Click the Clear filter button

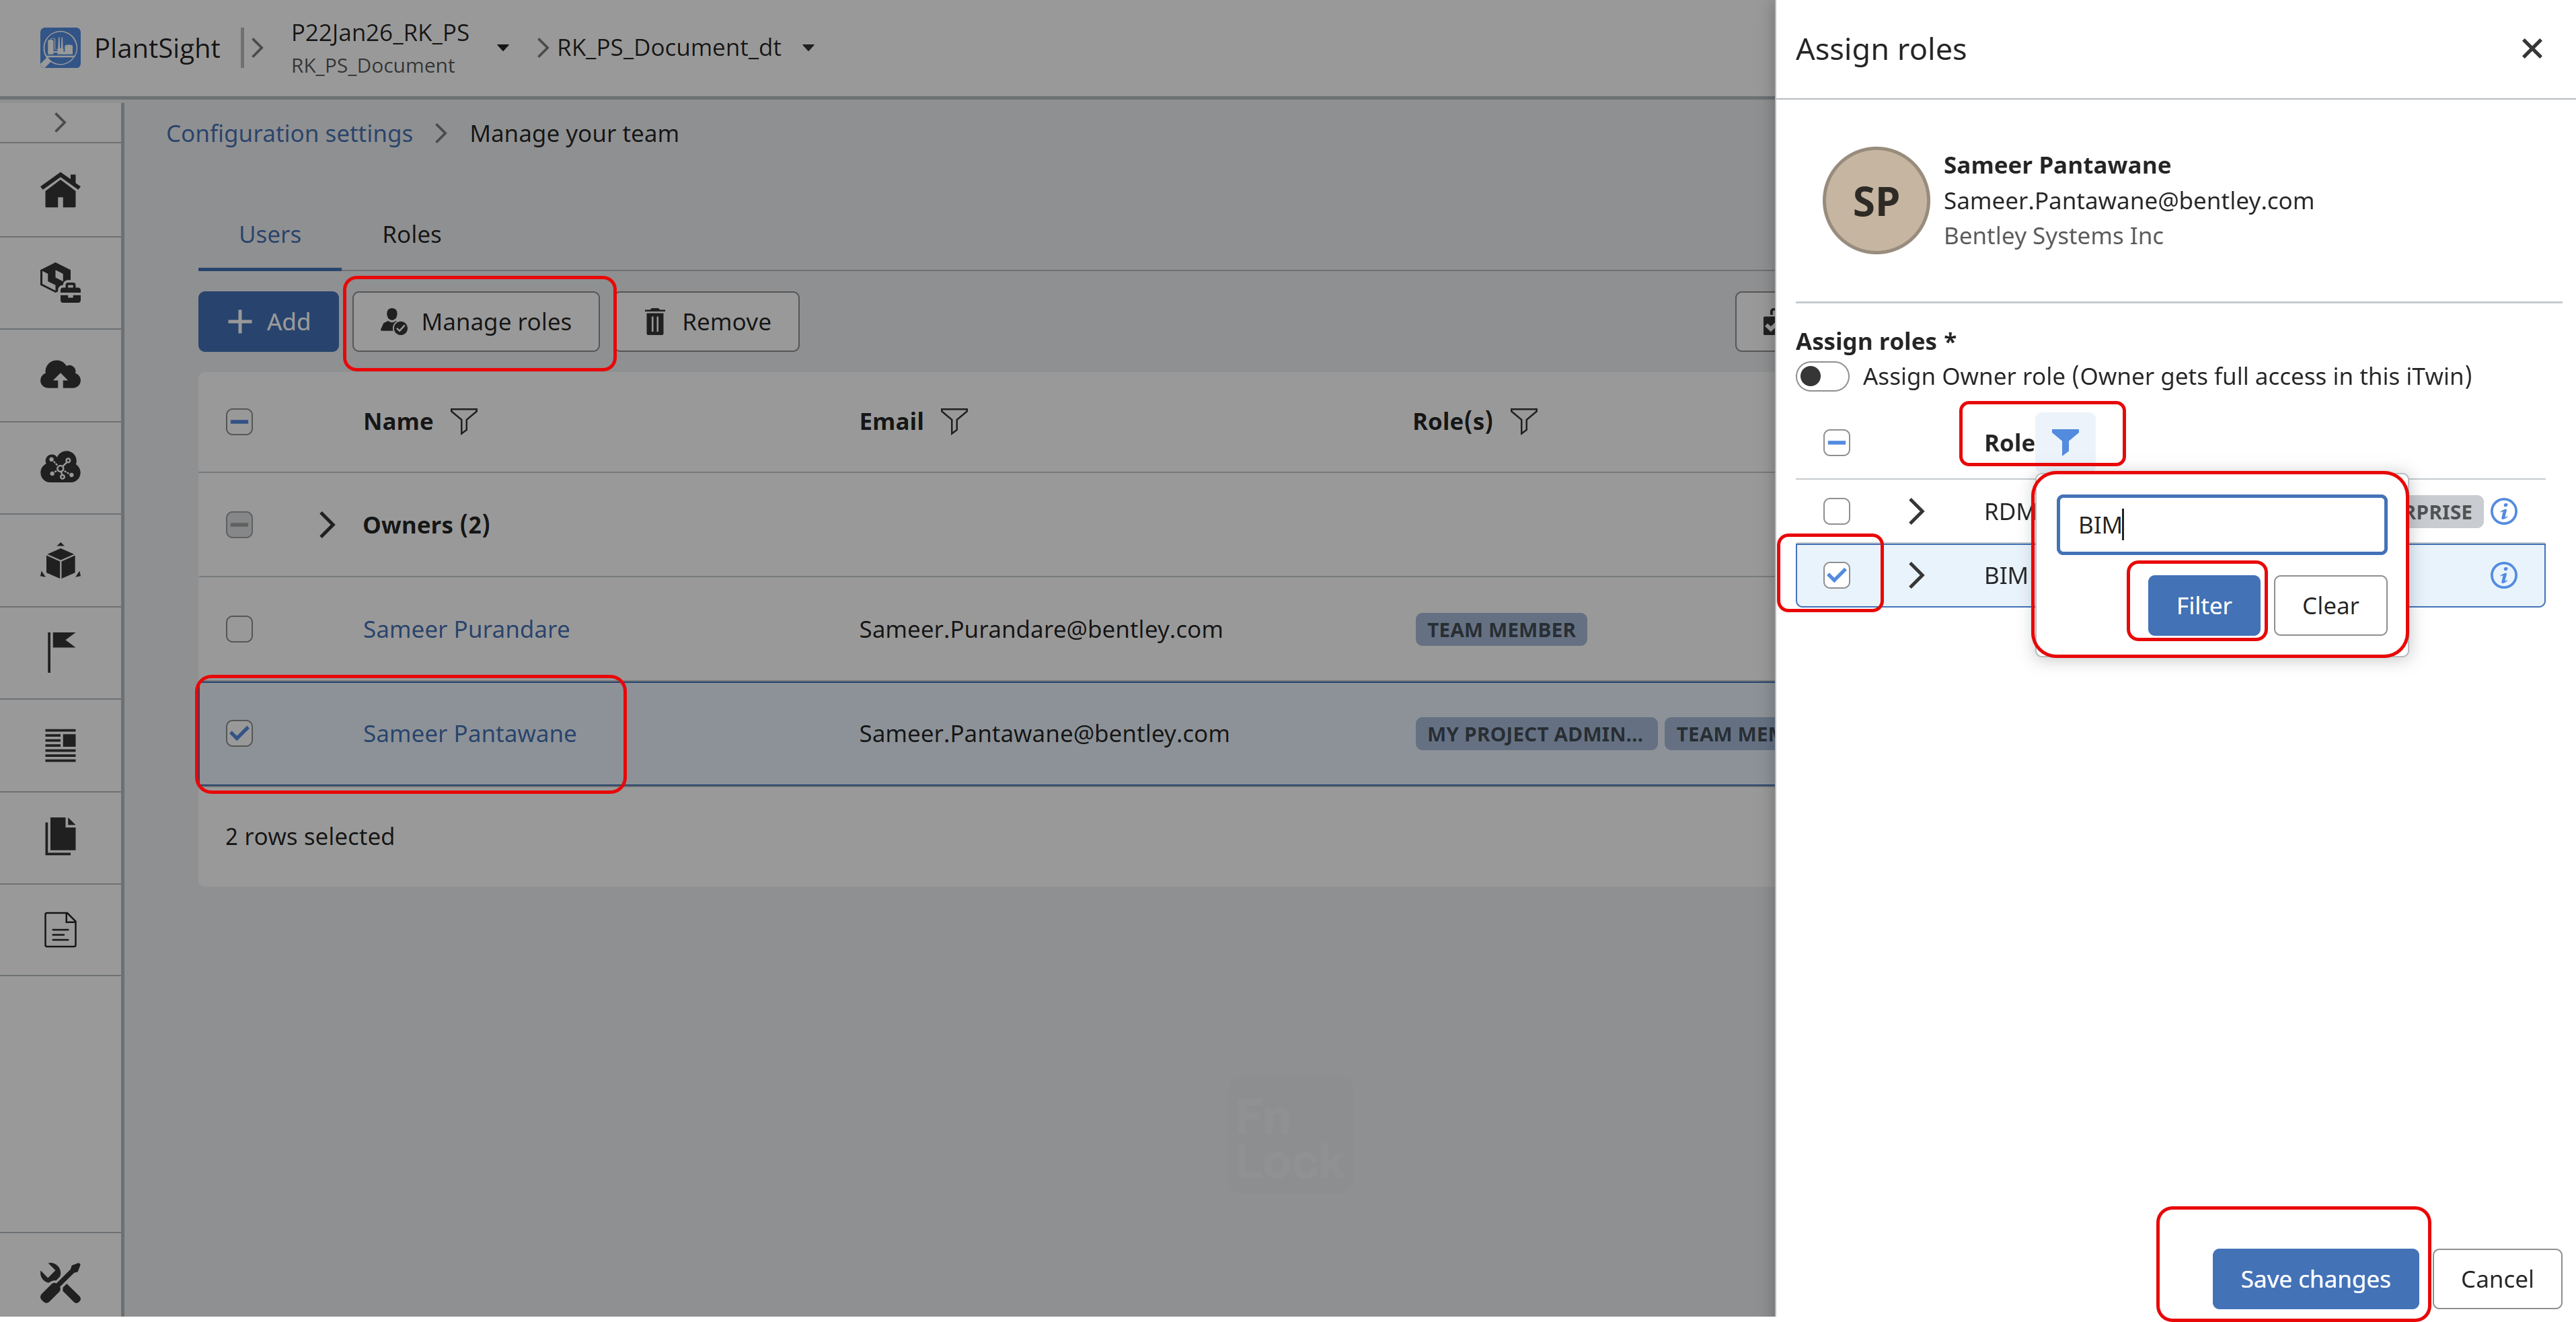[2329, 605]
